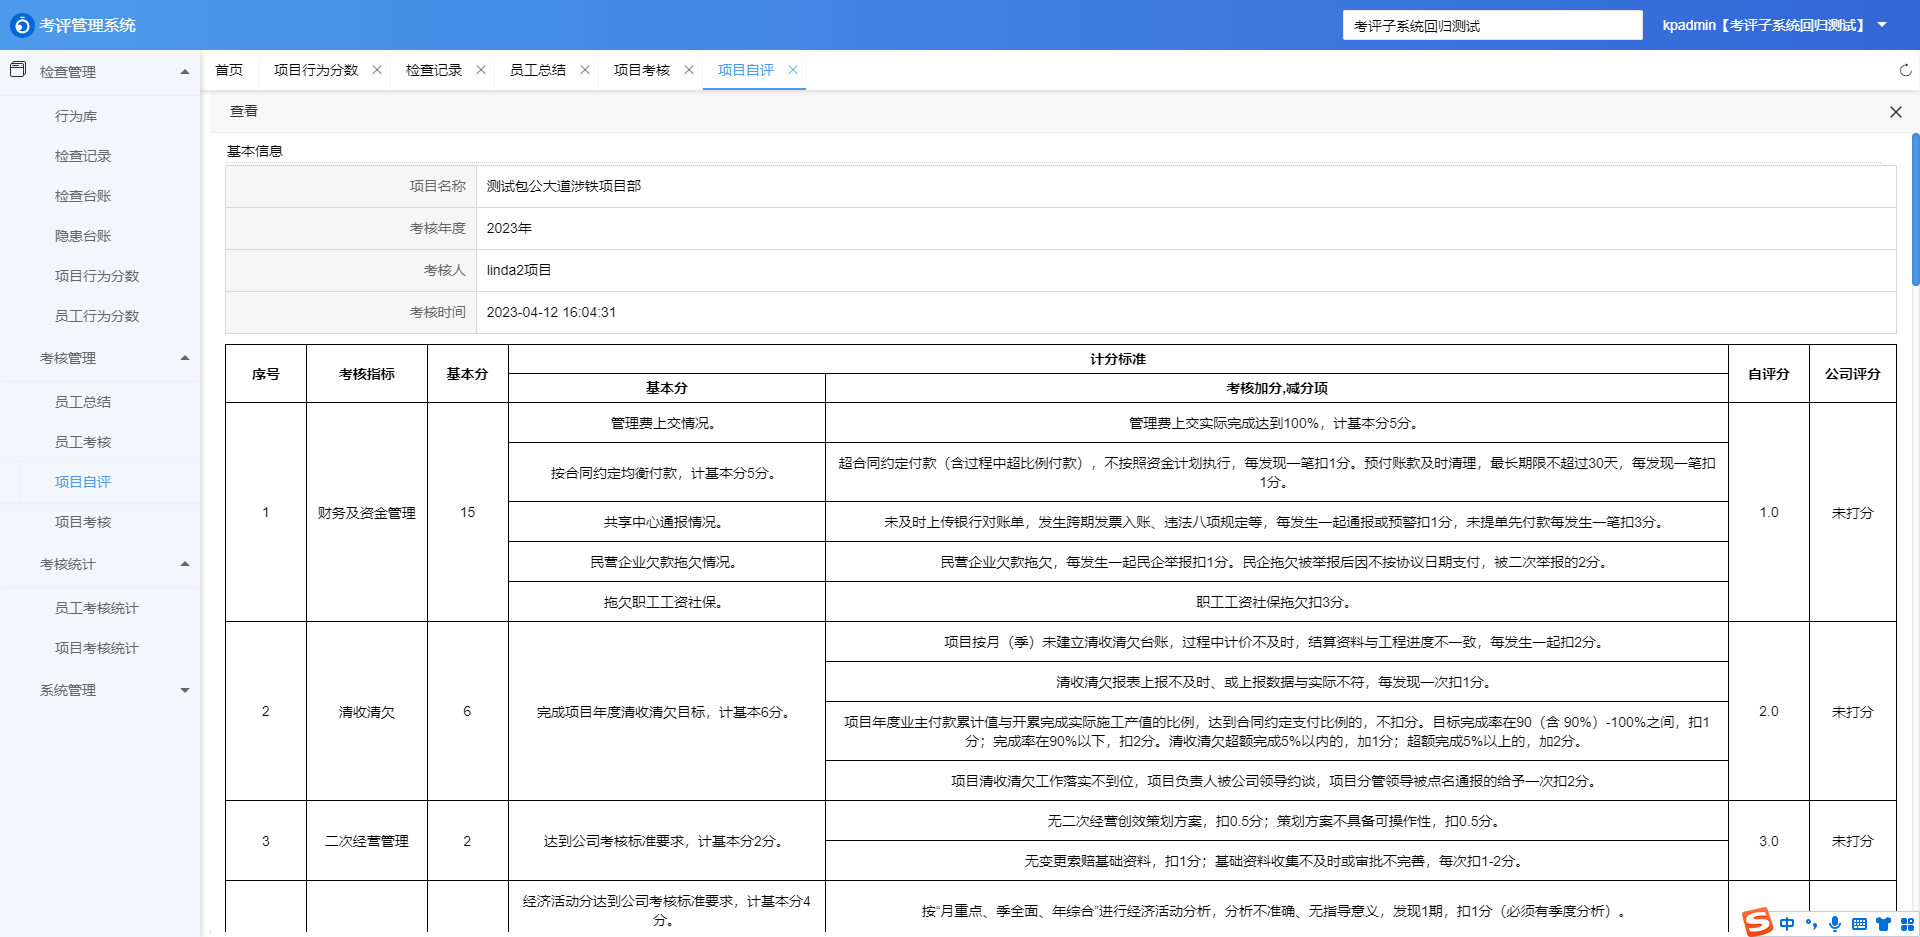Screen dimensions: 1920x937
Task: Click the self-score cell 1.0
Action: pos(1769,512)
